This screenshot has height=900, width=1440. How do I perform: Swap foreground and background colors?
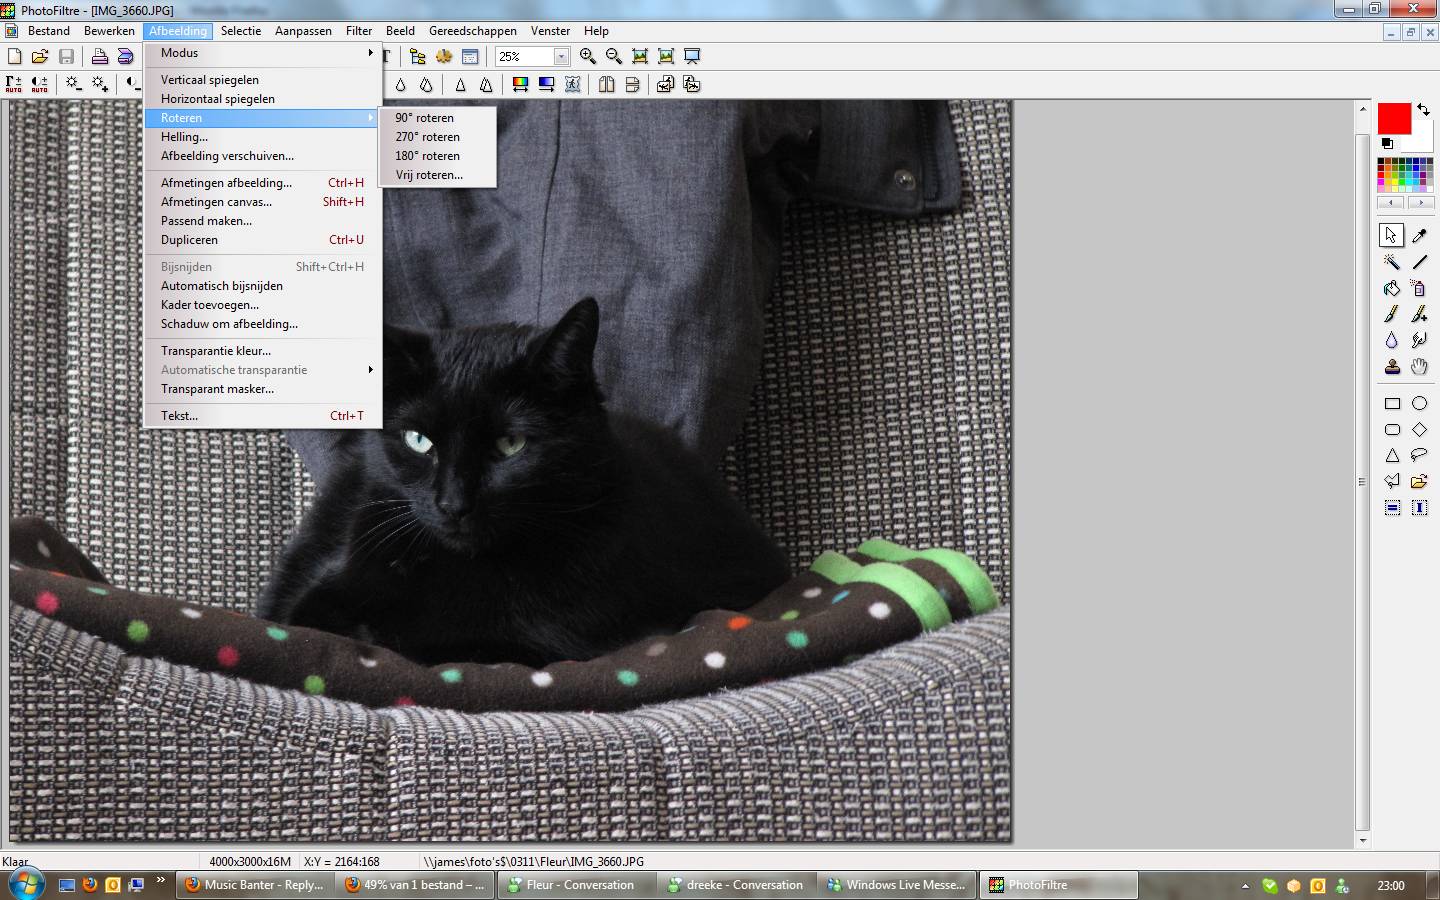(1423, 109)
